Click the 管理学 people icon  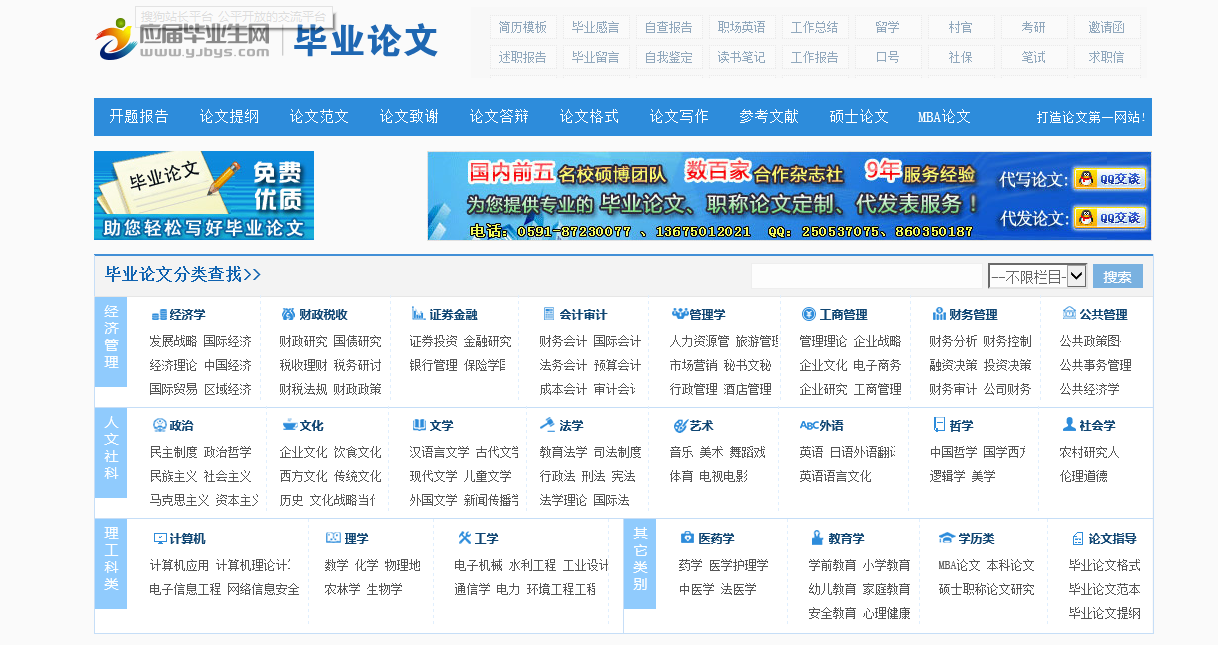tap(679, 314)
